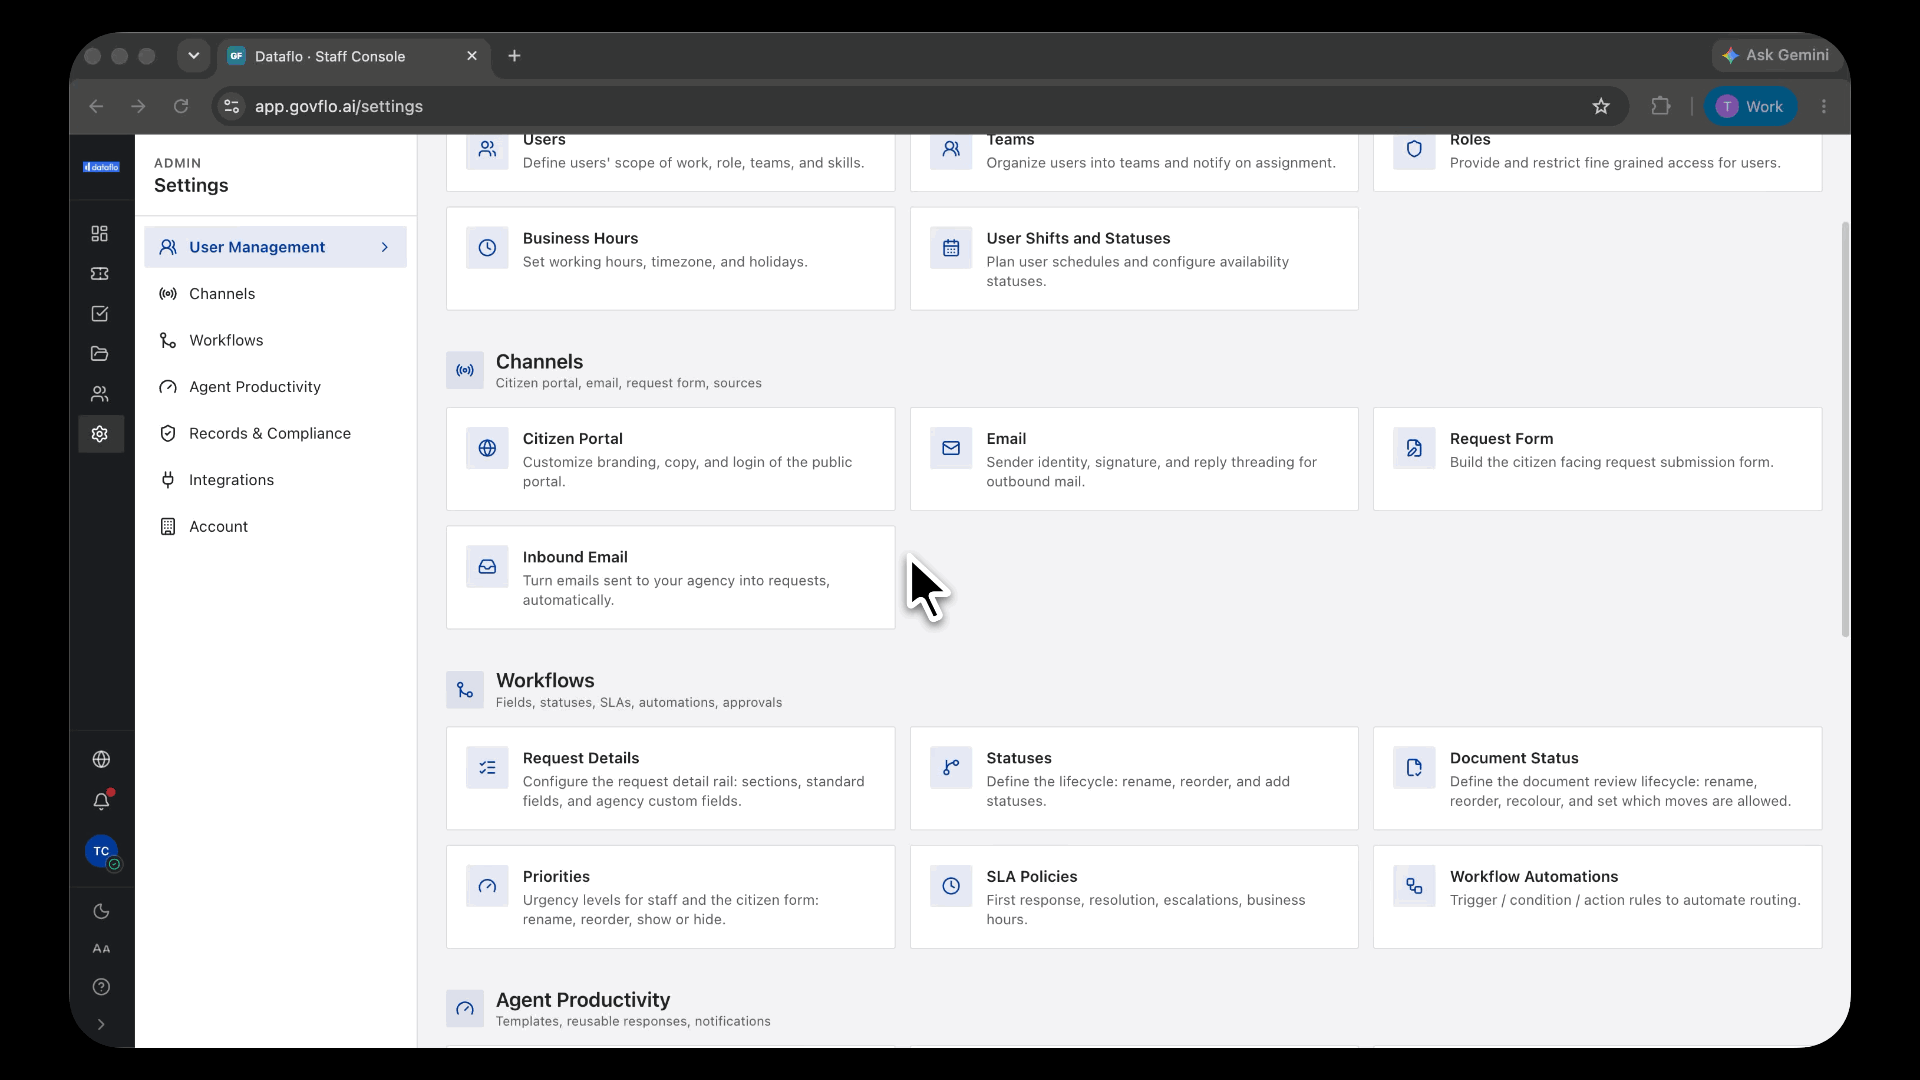Click Ask Gemini button

pyautogui.click(x=1775, y=55)
